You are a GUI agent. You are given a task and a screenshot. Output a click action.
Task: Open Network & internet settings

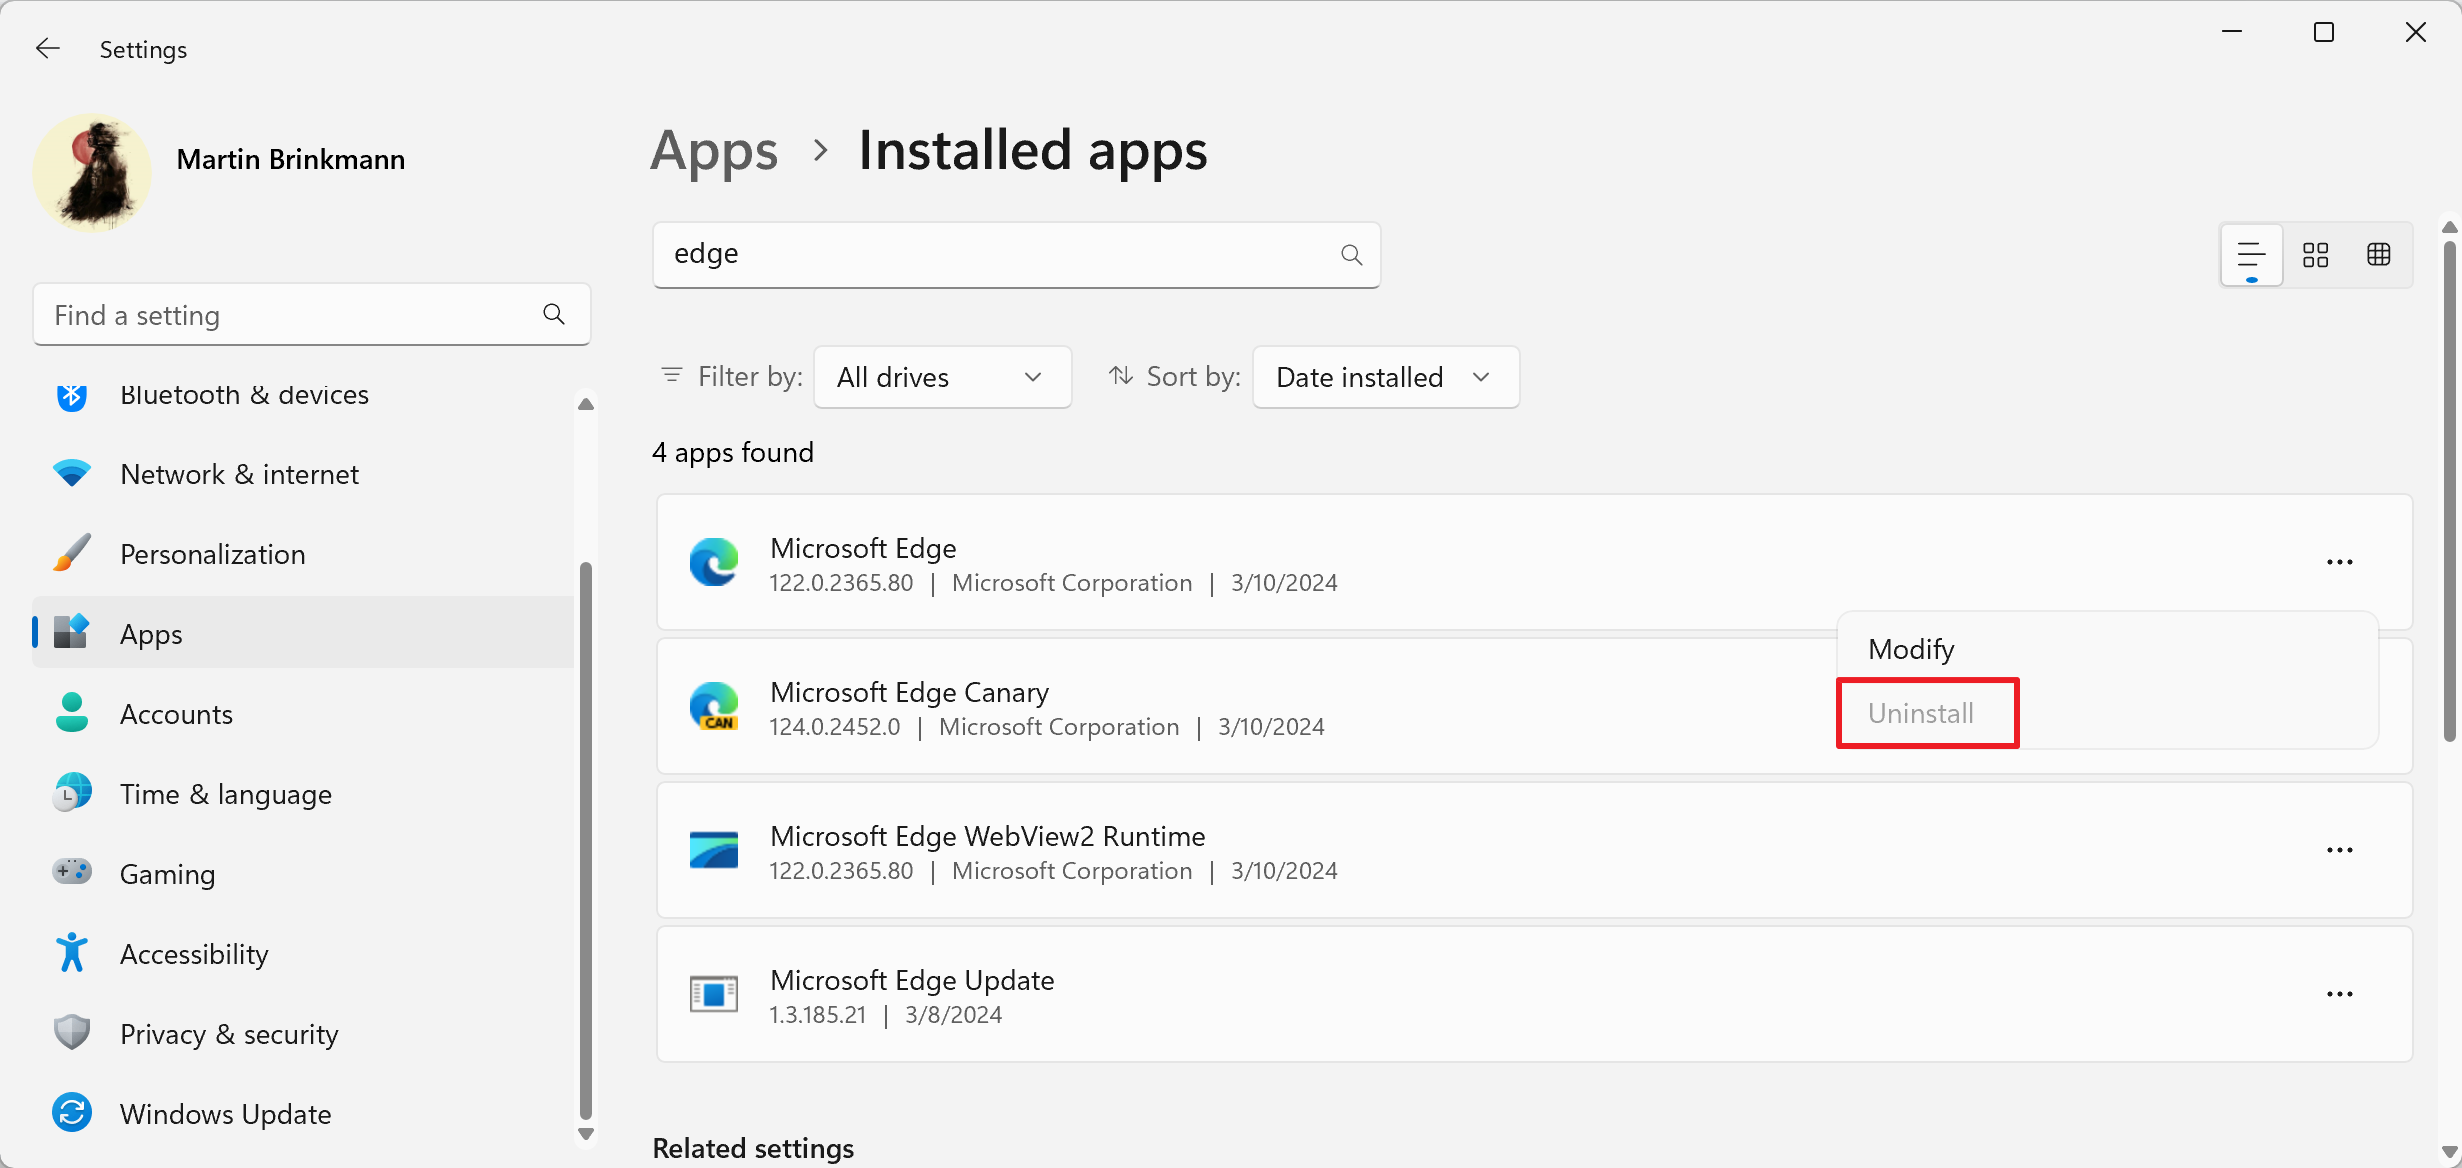click(x=303, y=474)
